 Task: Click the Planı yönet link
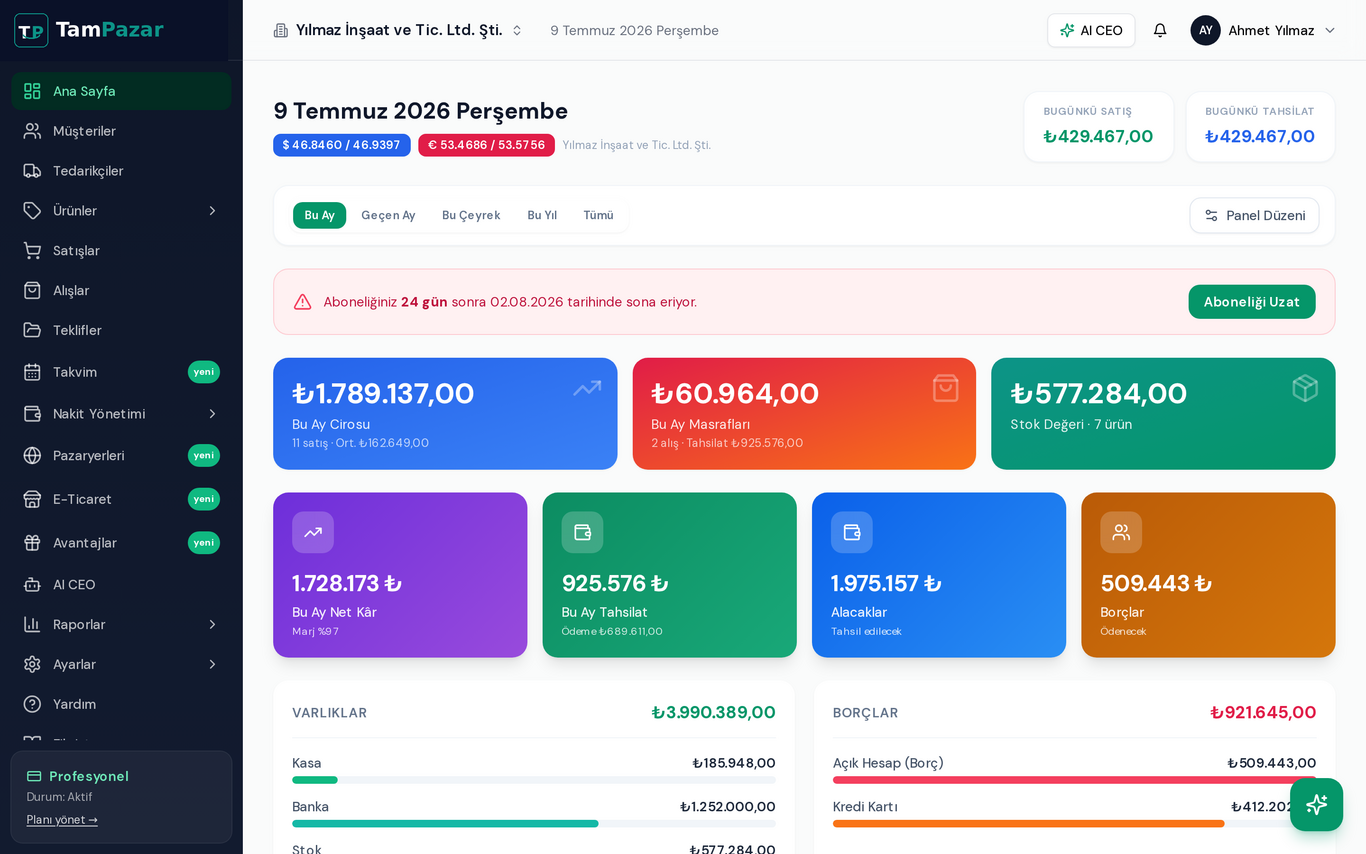coord(62,820)
